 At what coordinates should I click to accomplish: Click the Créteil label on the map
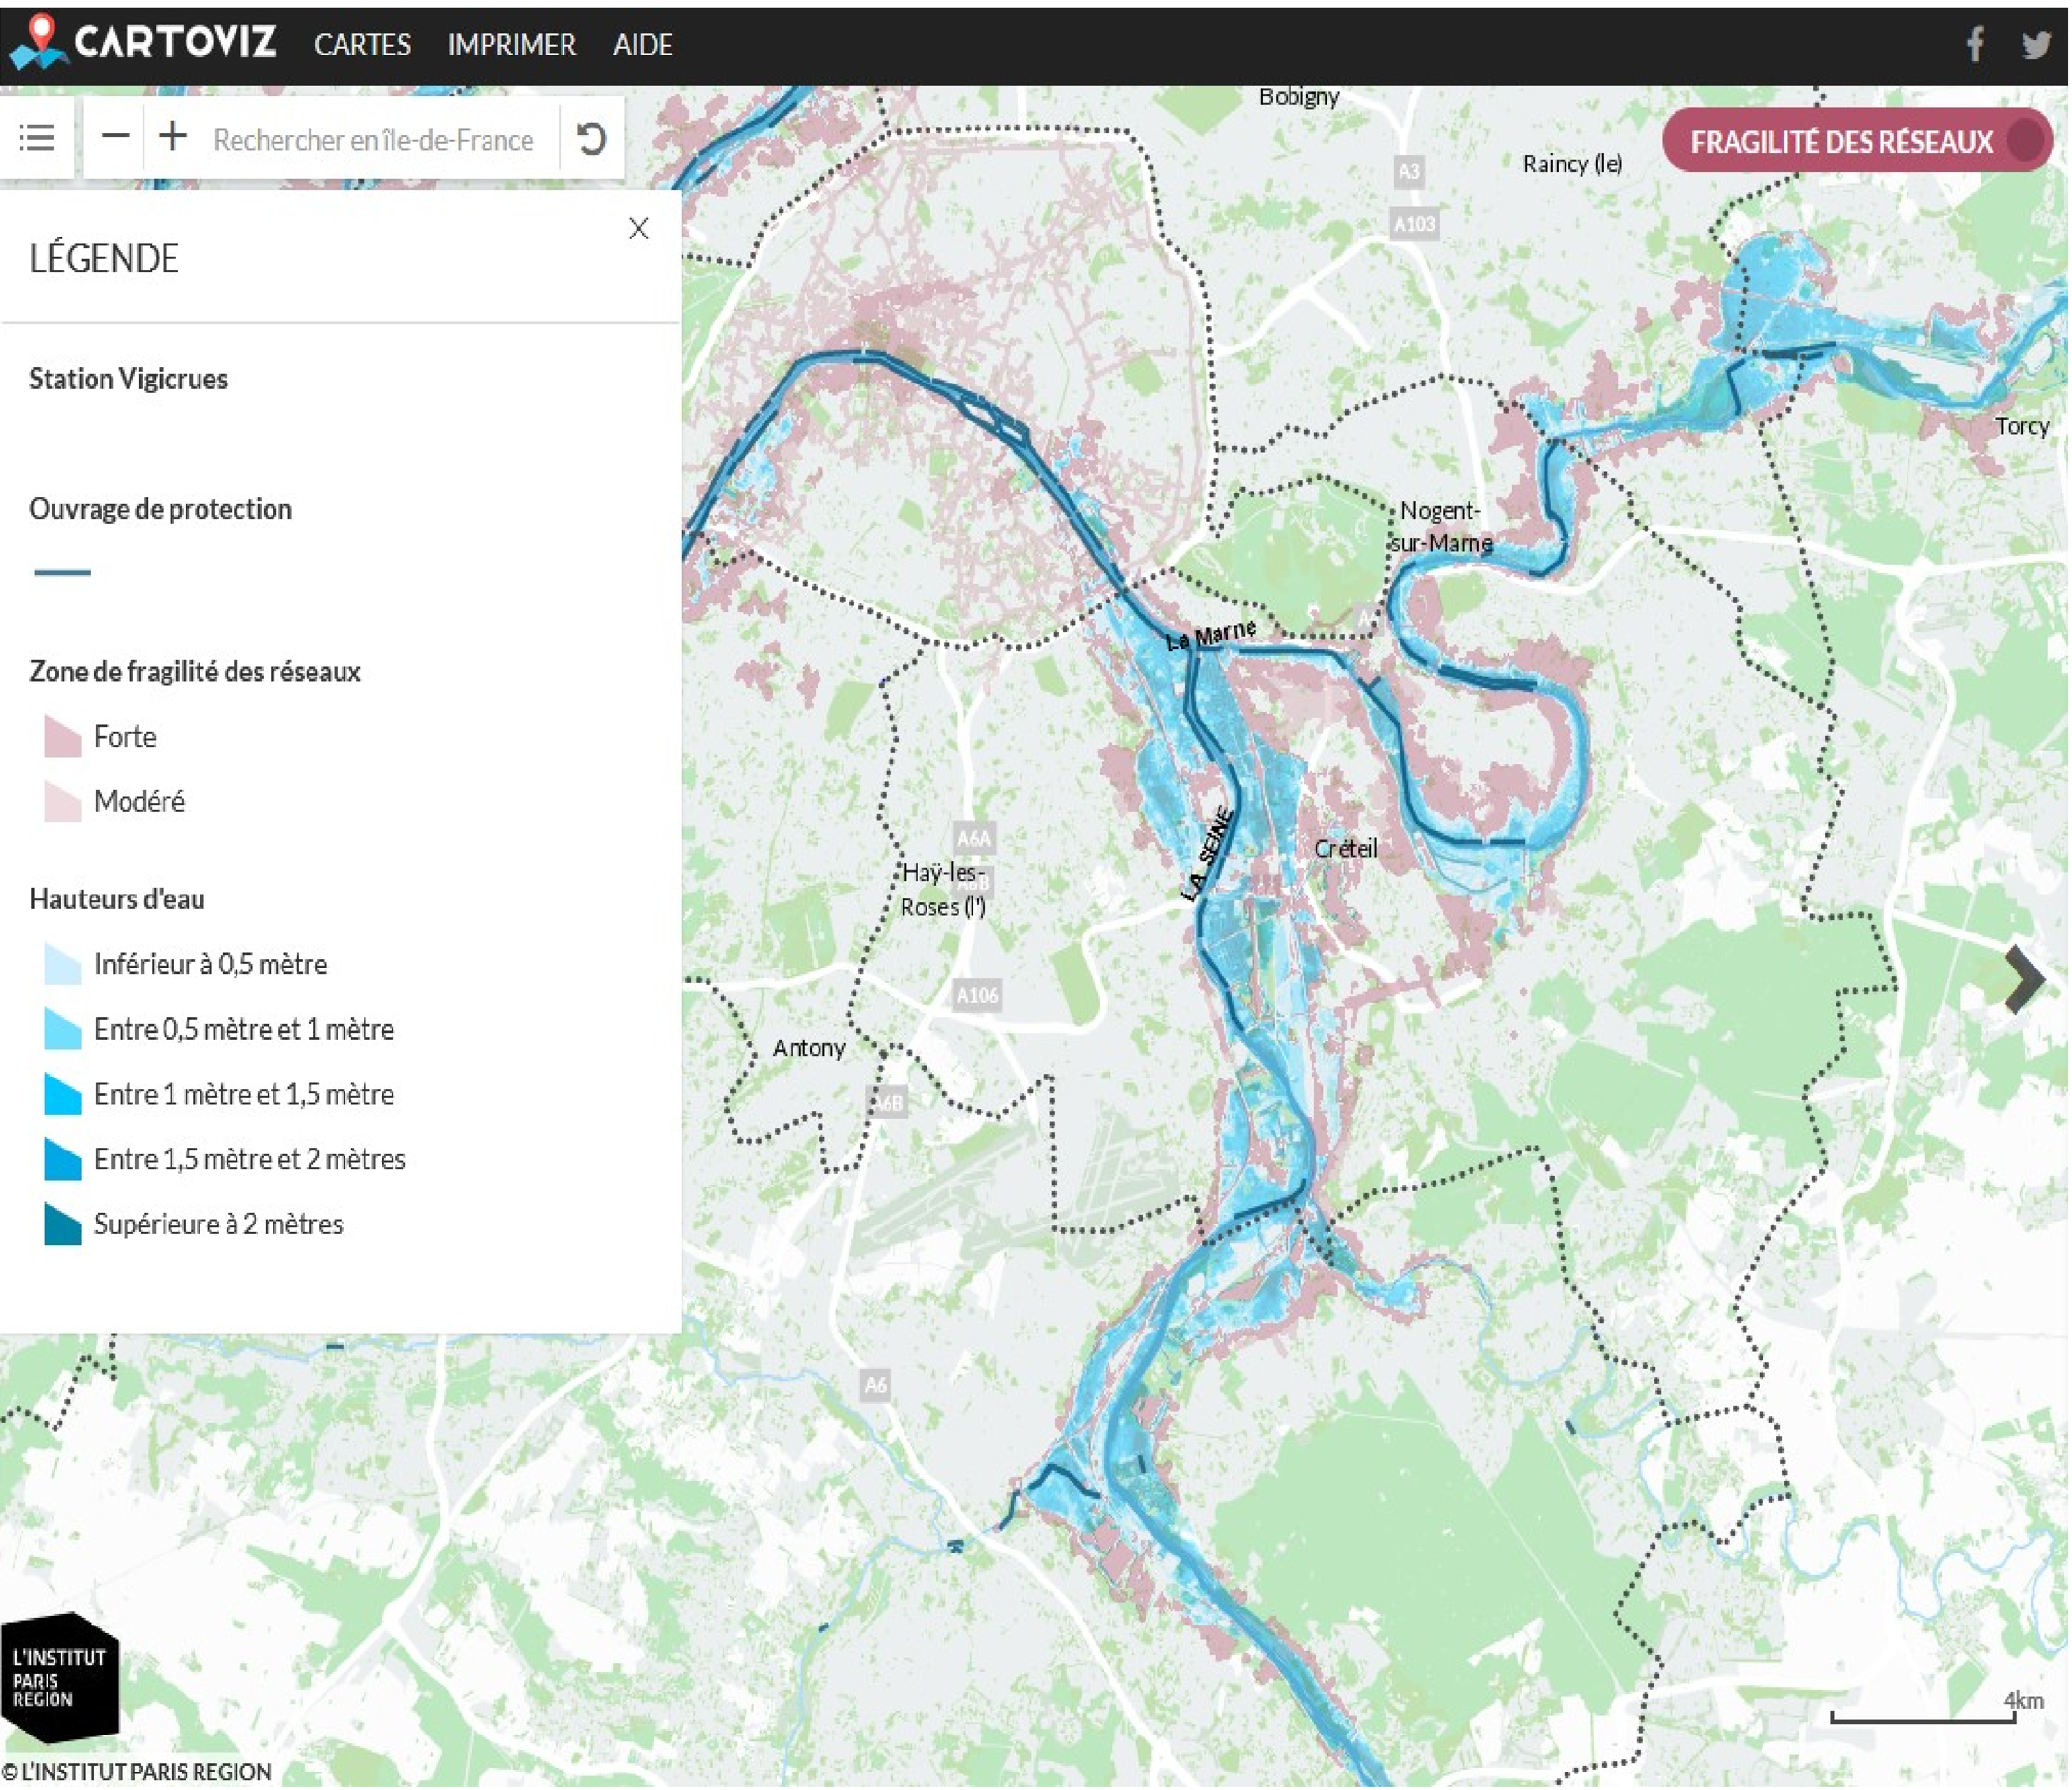click(x=1345, y=849)
